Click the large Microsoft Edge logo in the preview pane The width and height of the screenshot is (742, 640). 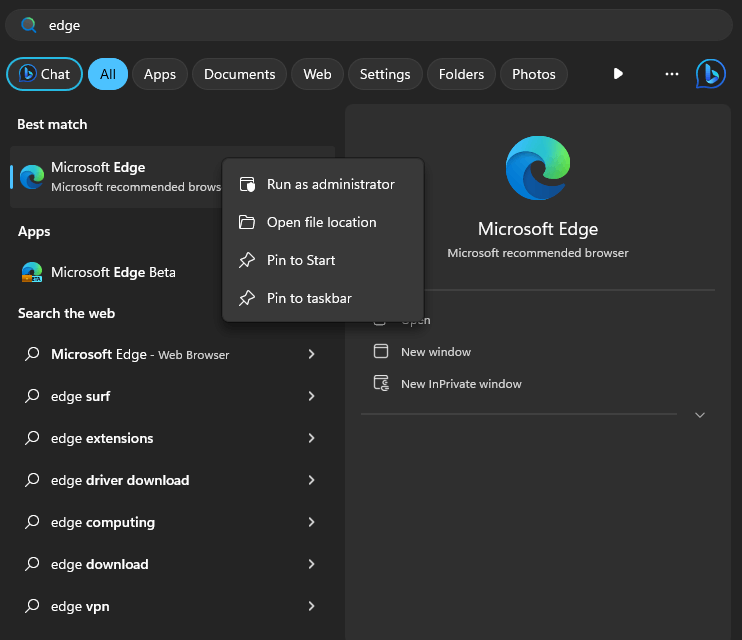pos(538,168)
